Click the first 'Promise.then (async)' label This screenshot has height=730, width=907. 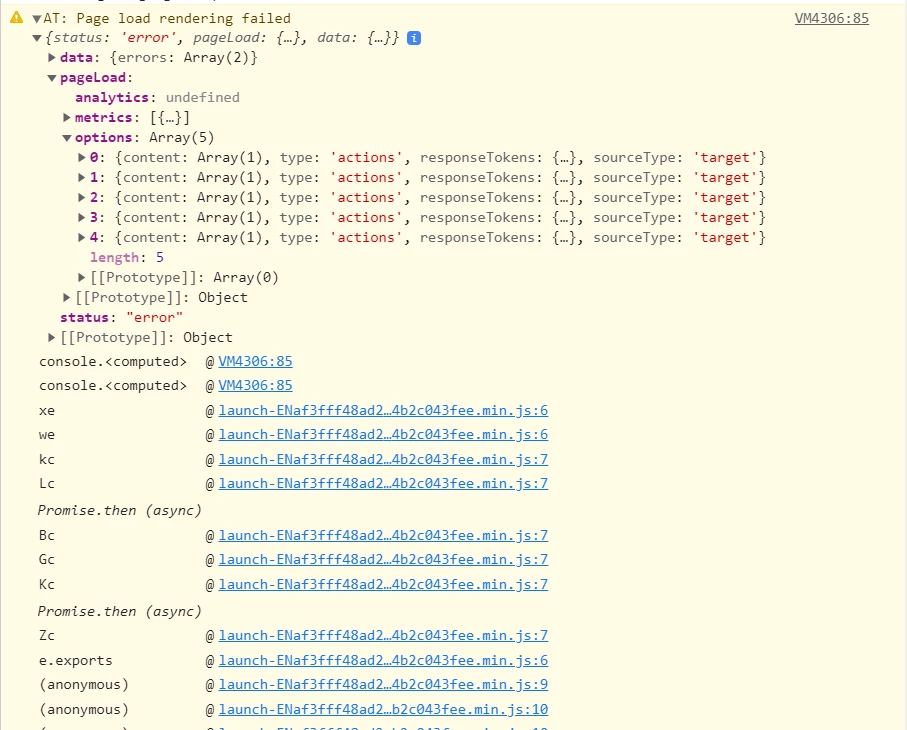coord(119,511)
